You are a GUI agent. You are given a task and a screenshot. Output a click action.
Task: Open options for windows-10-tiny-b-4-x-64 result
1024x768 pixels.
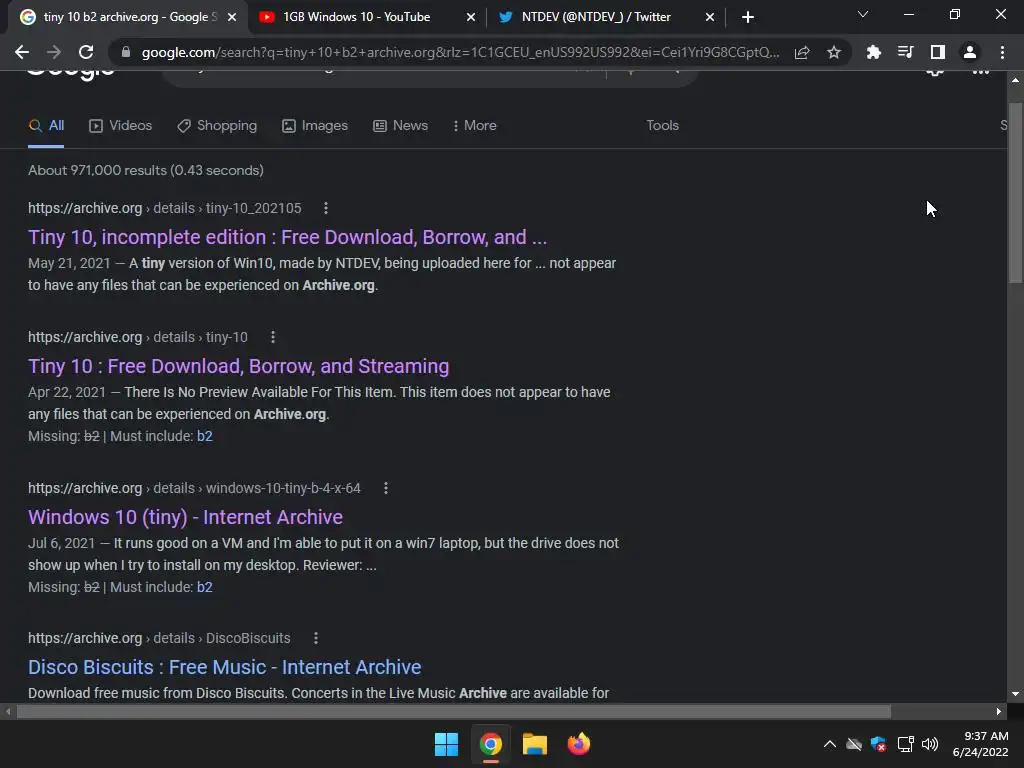[x=386, y=488]
